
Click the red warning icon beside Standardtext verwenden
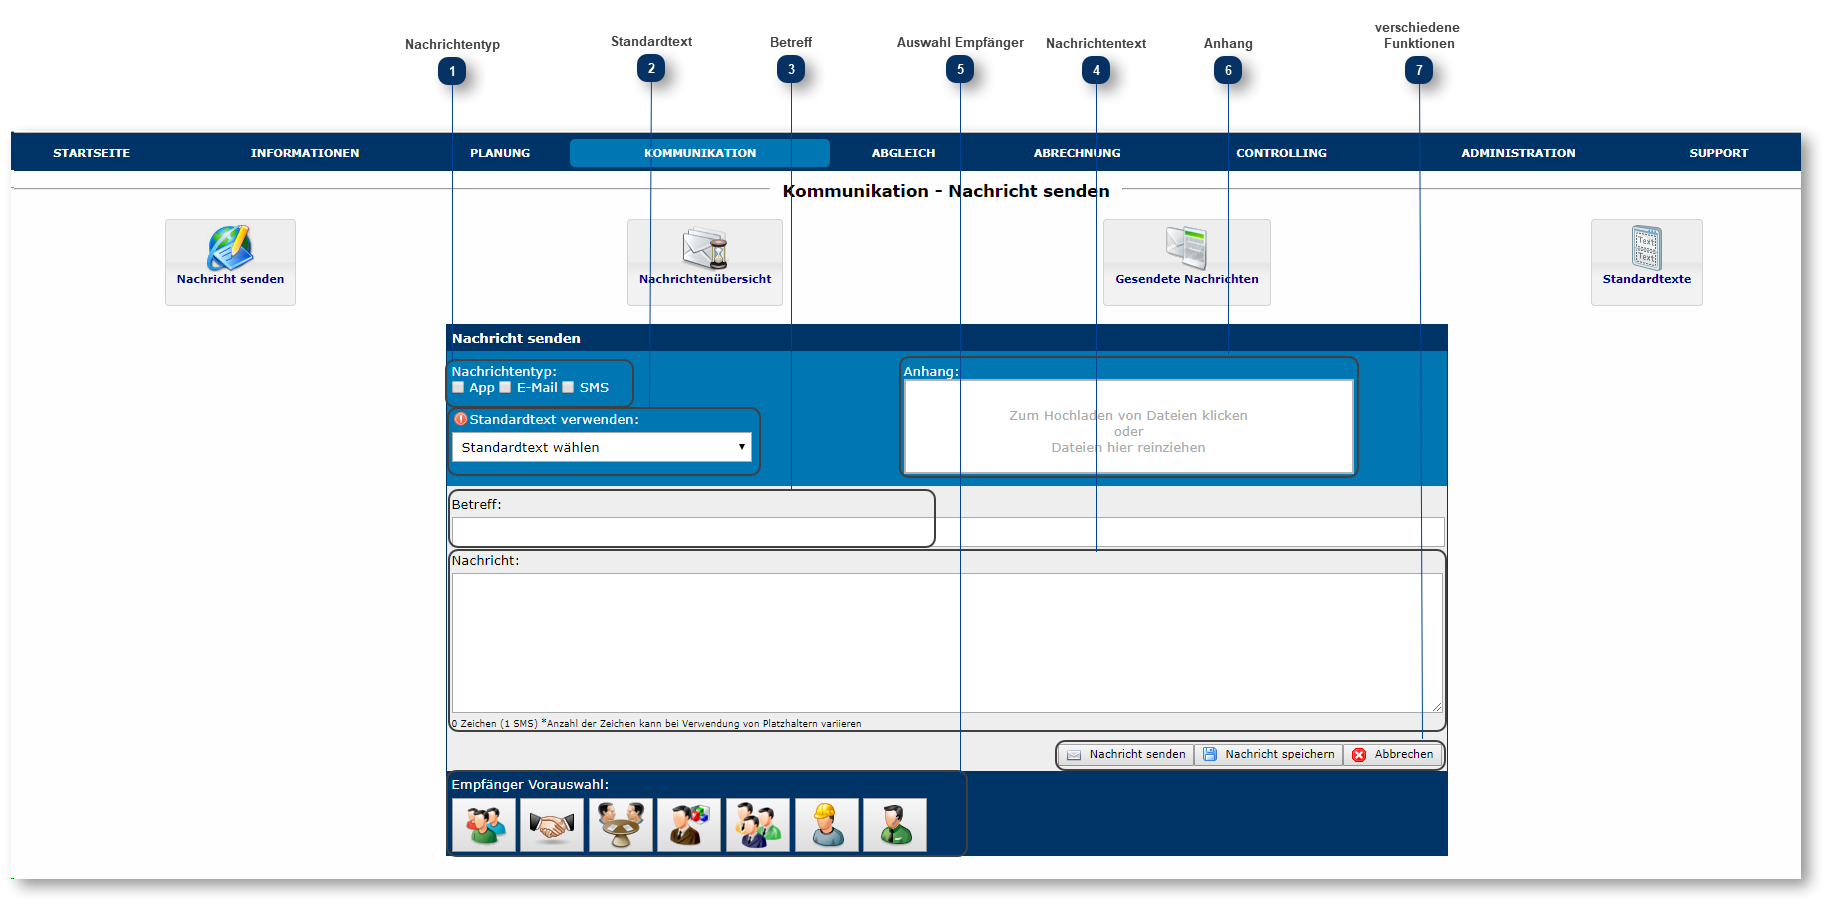tap(460, 419)
